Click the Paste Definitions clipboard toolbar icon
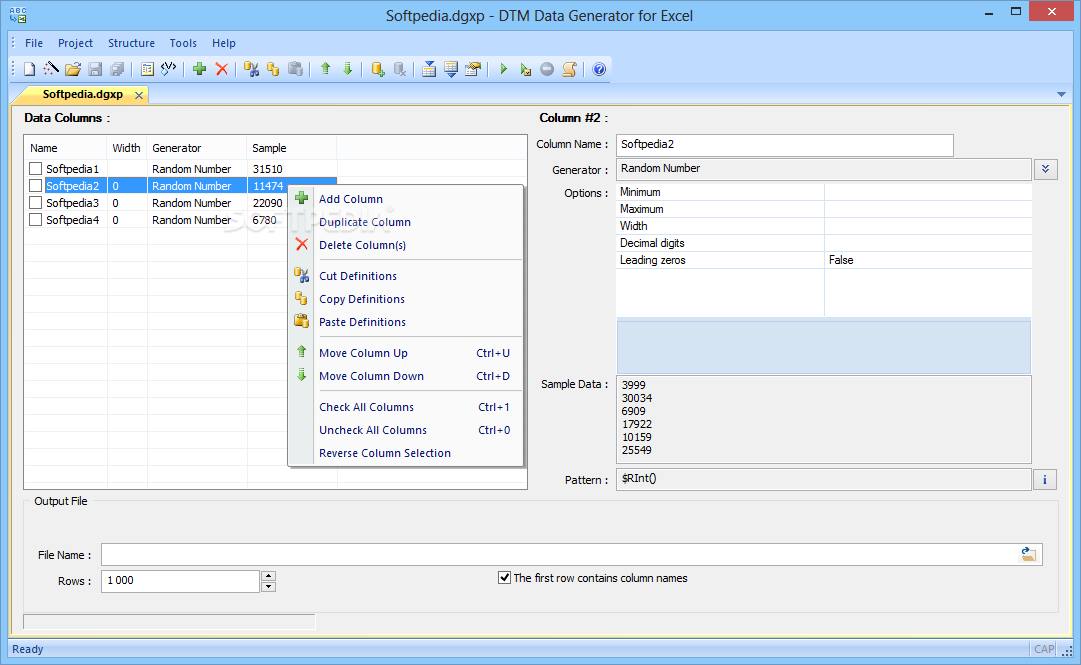This screenshot has height=665, width=1081. tap(295, 69)
